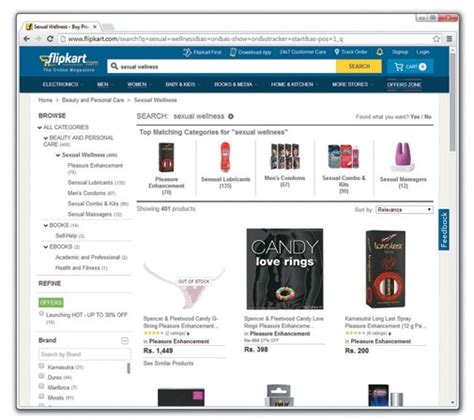The image size is (474, 420).
Task: Click the browser back arrow
Action: [27, 39]
